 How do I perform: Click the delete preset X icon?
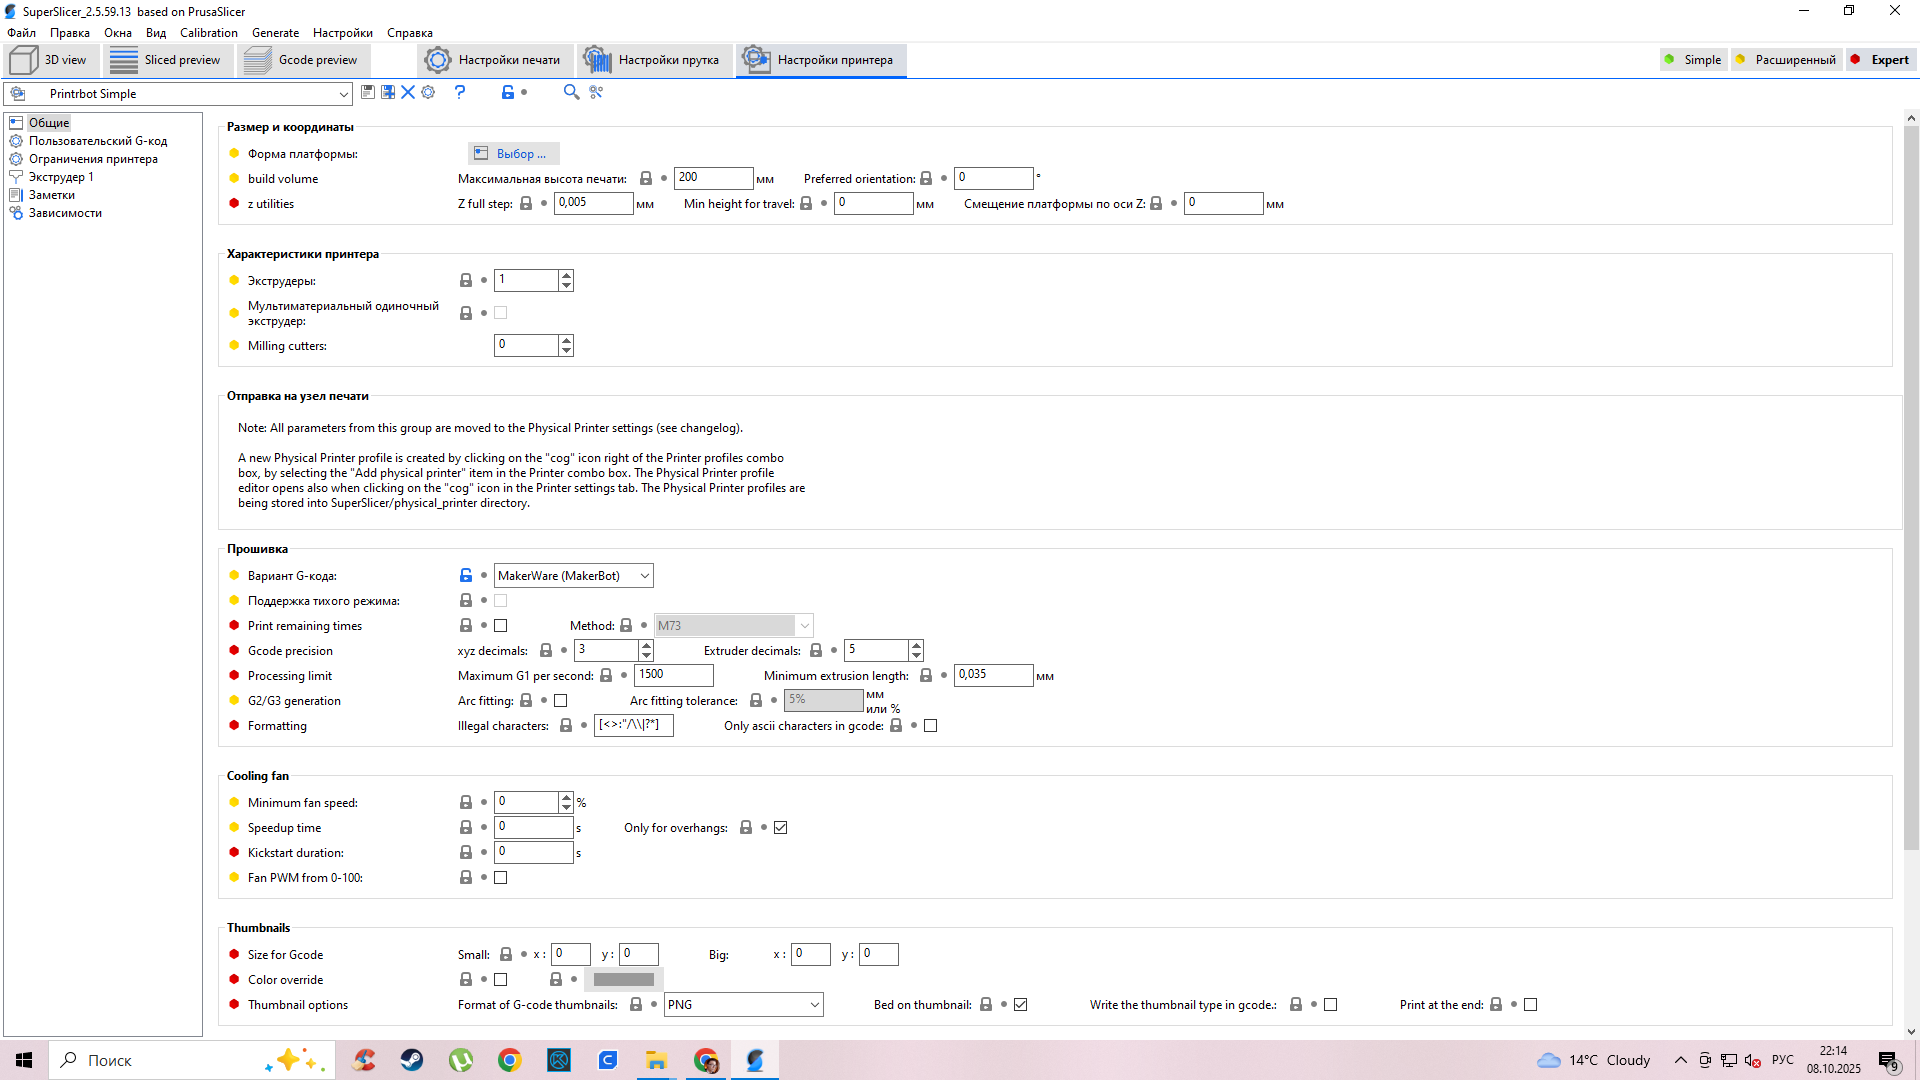[x=408, y=92]
